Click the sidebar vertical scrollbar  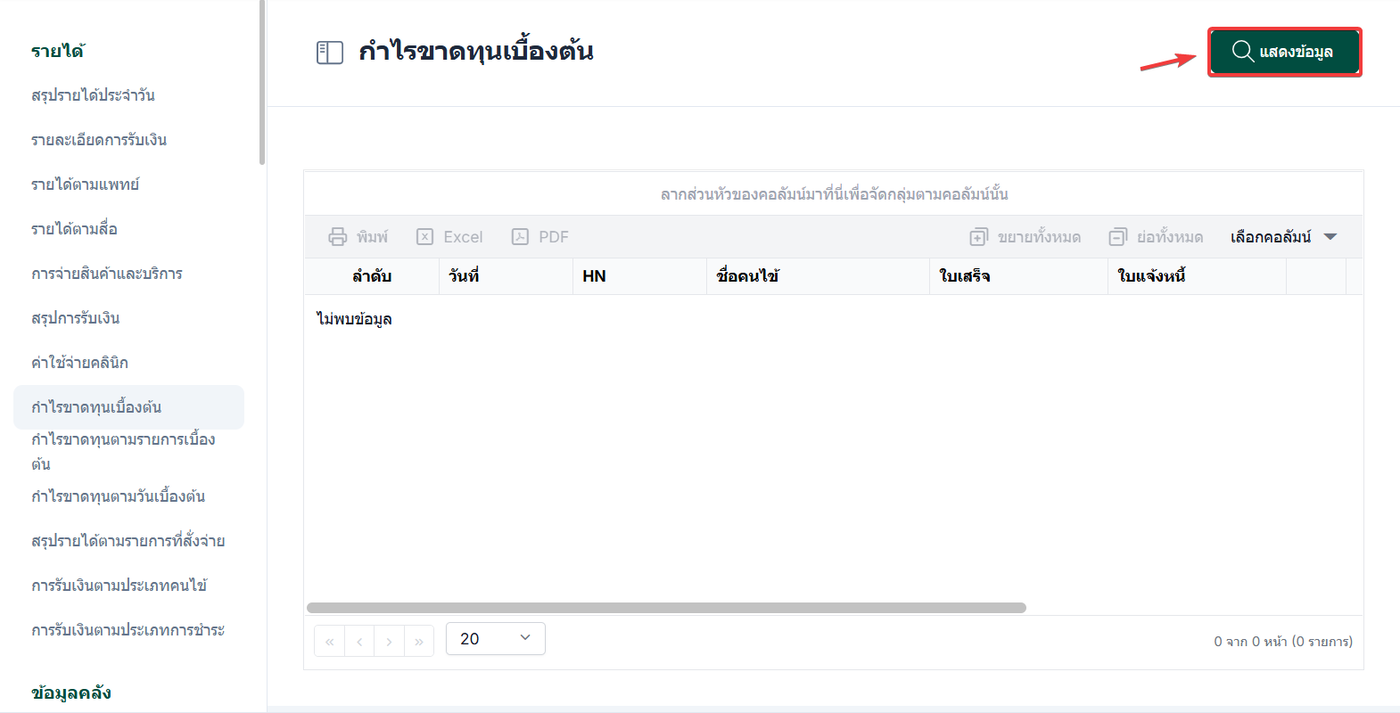pos(262,80)
